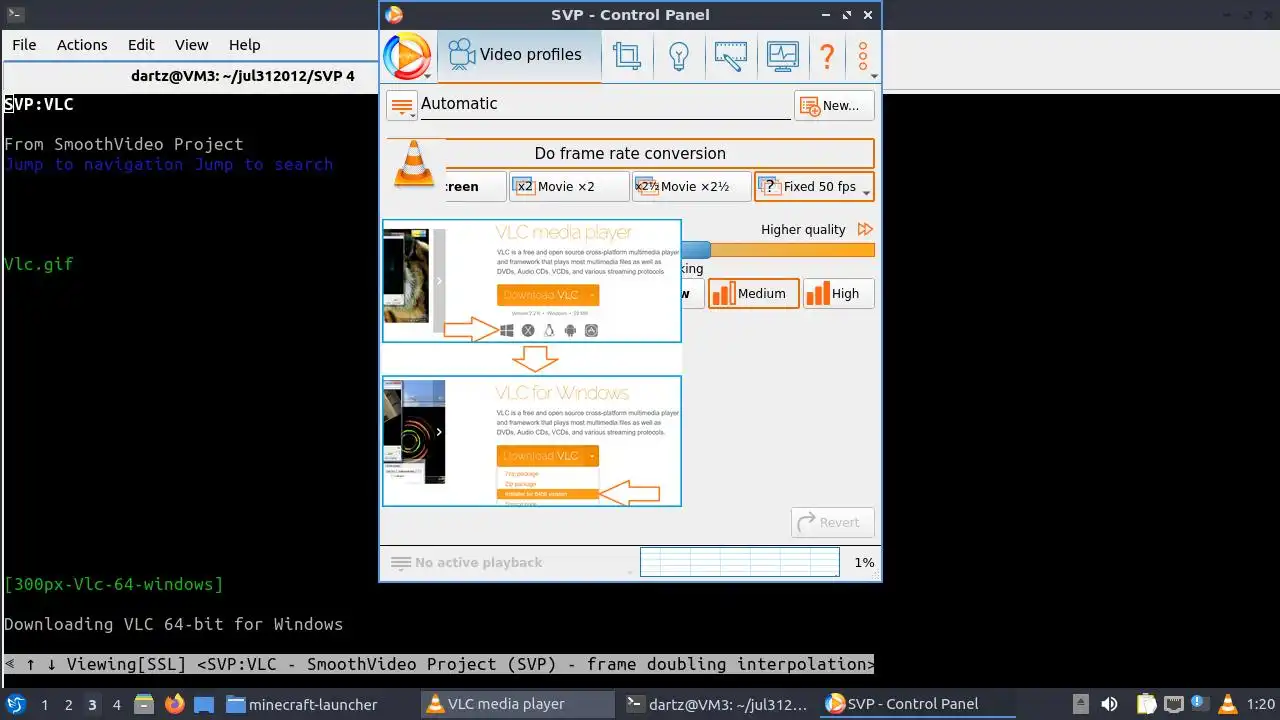The image size is (1280, 720).
Task: Click the terminal window icon in title bar
Action: 15,14
